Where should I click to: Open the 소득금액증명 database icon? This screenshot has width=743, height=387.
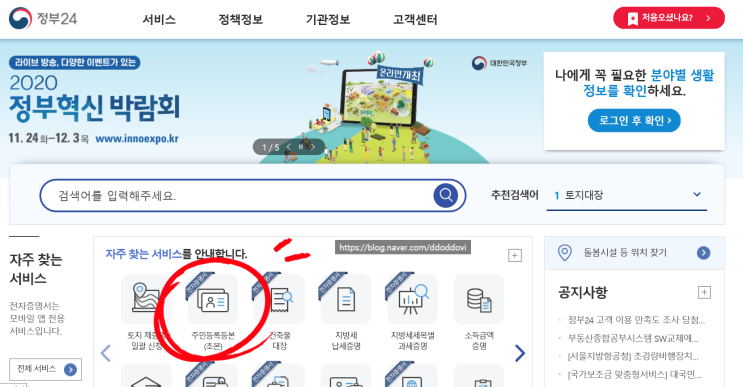[x=479, y=299]
